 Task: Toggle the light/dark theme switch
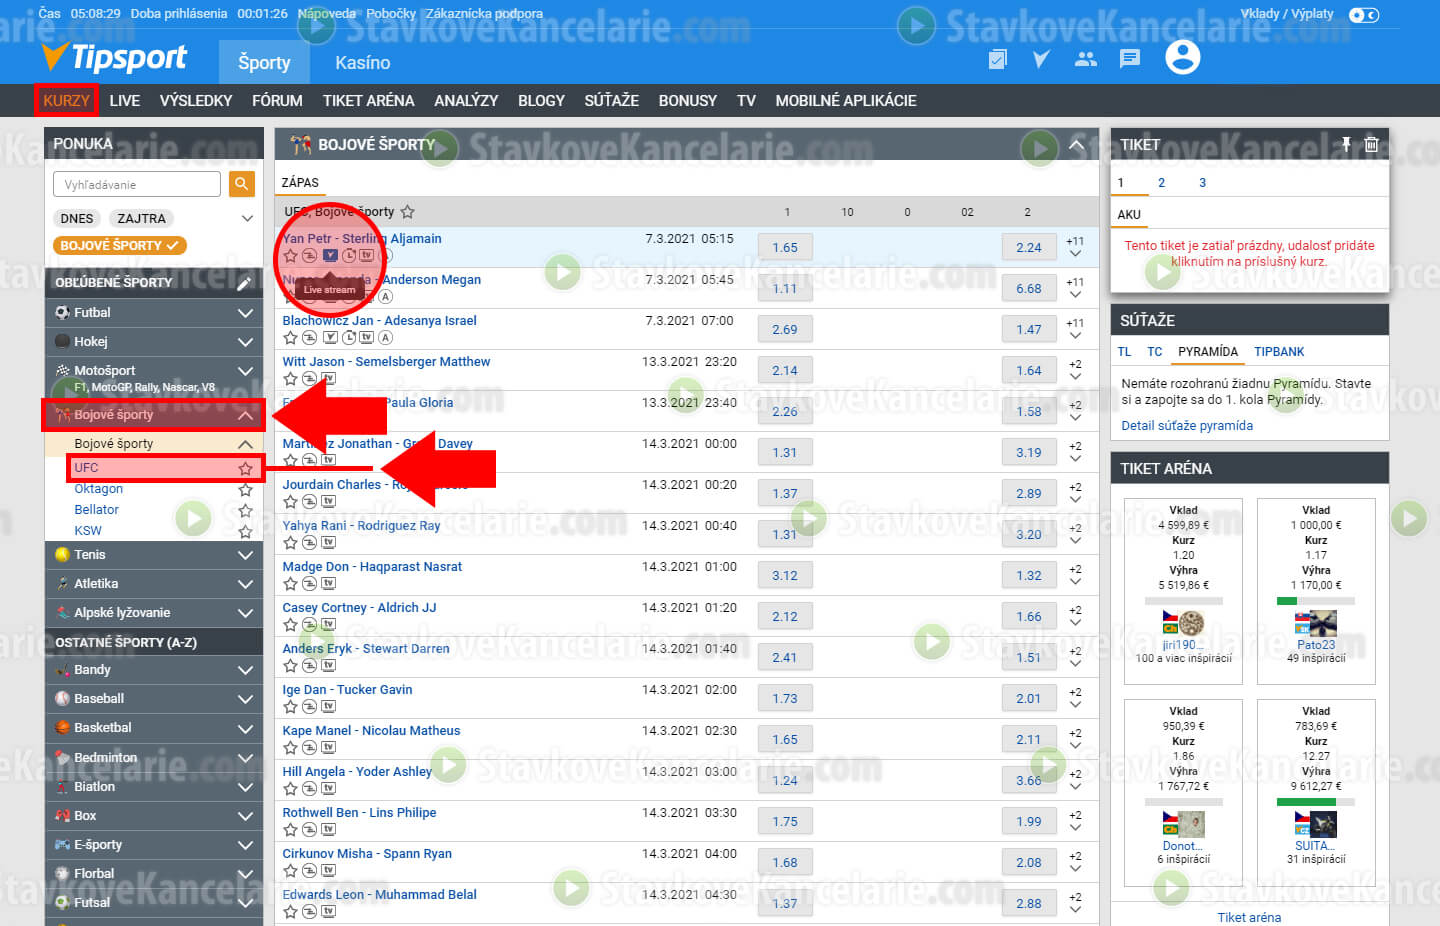tap(1363, 15)
